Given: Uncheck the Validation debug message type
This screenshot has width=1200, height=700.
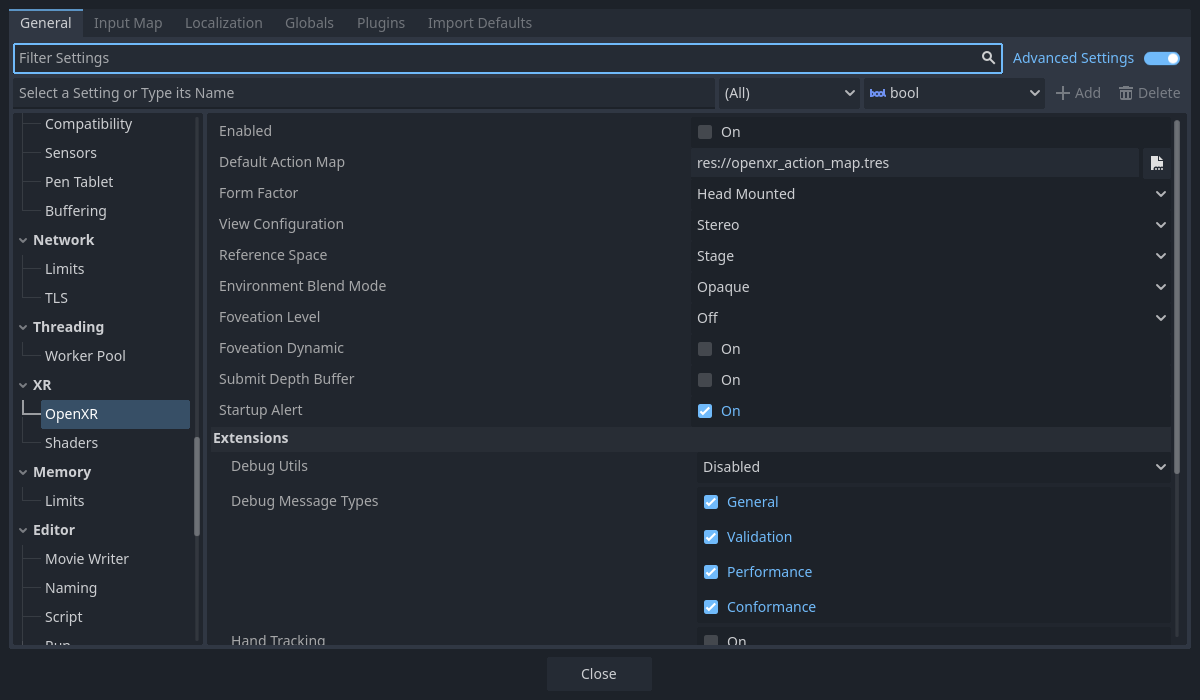Looking at the screenshot, I should pyautogui.click(x=711, y=536).
